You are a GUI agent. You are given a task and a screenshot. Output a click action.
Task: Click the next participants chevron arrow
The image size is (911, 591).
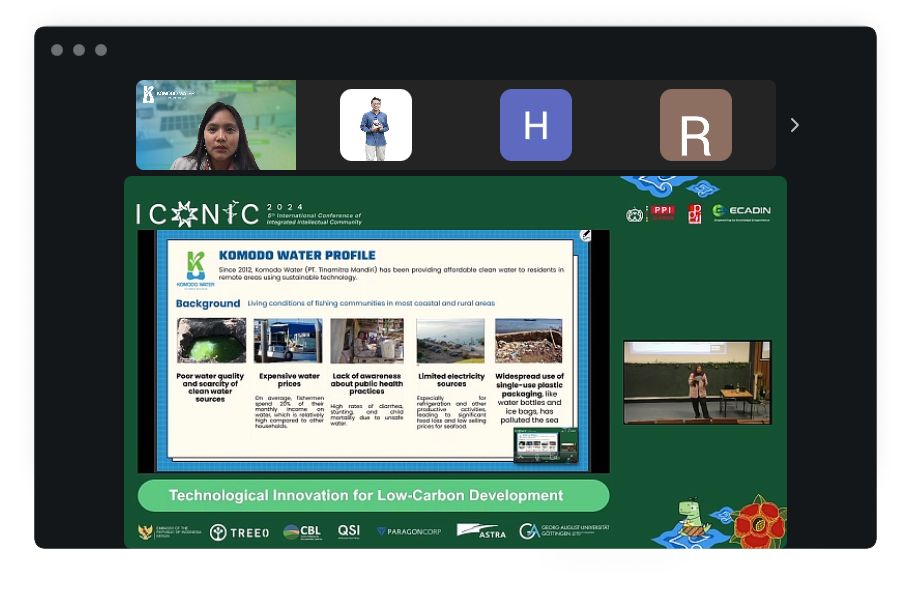795,125
